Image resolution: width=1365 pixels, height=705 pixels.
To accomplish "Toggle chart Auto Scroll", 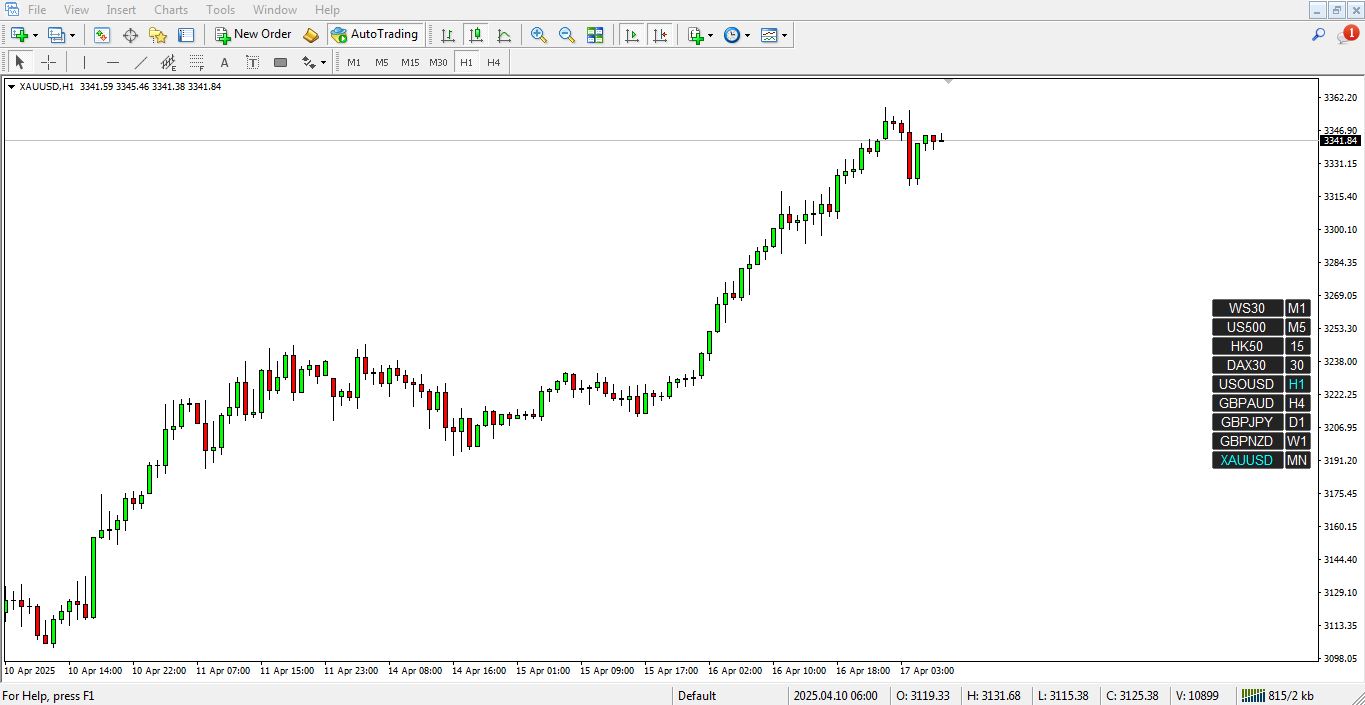I will pos(632,35).
